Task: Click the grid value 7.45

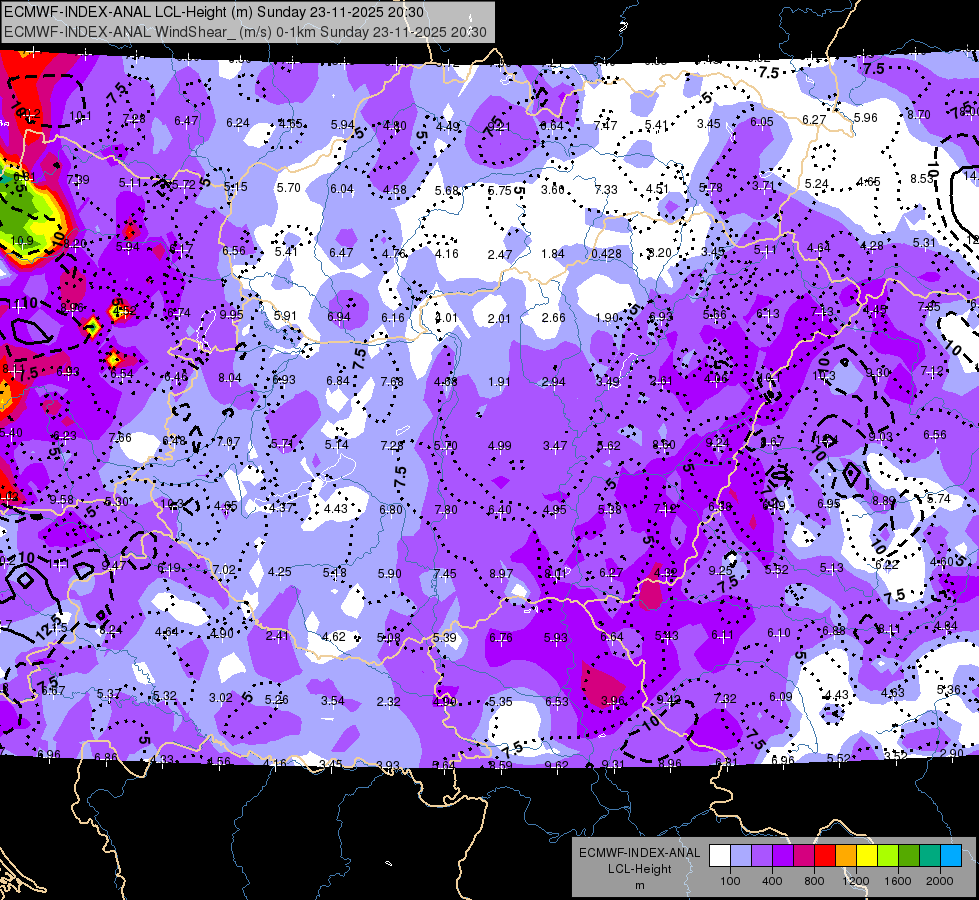Action: (x=445, y=573)
